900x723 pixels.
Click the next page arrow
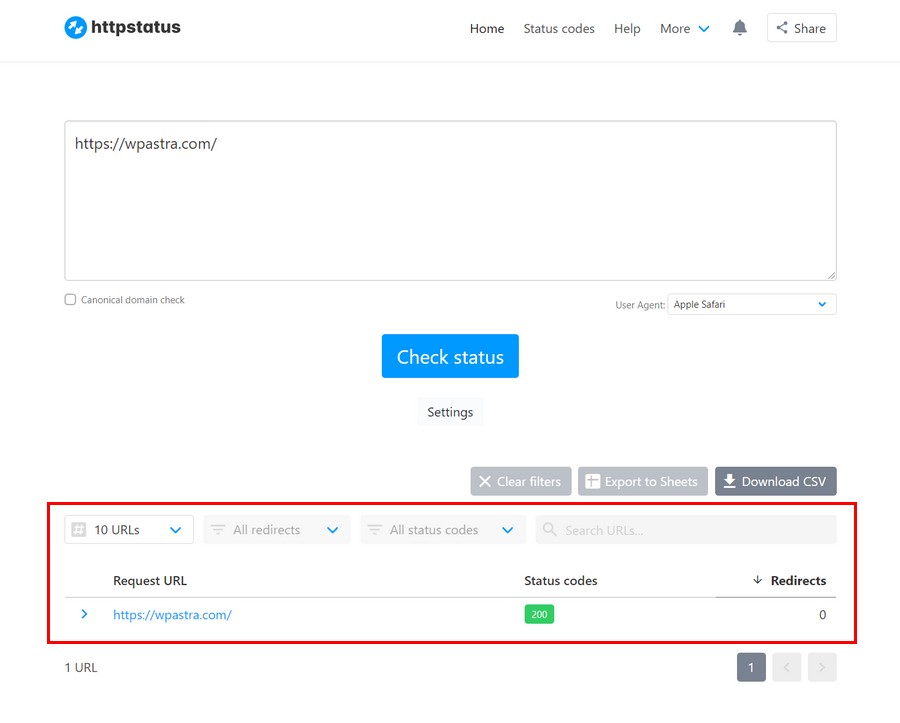pos(822,667)
